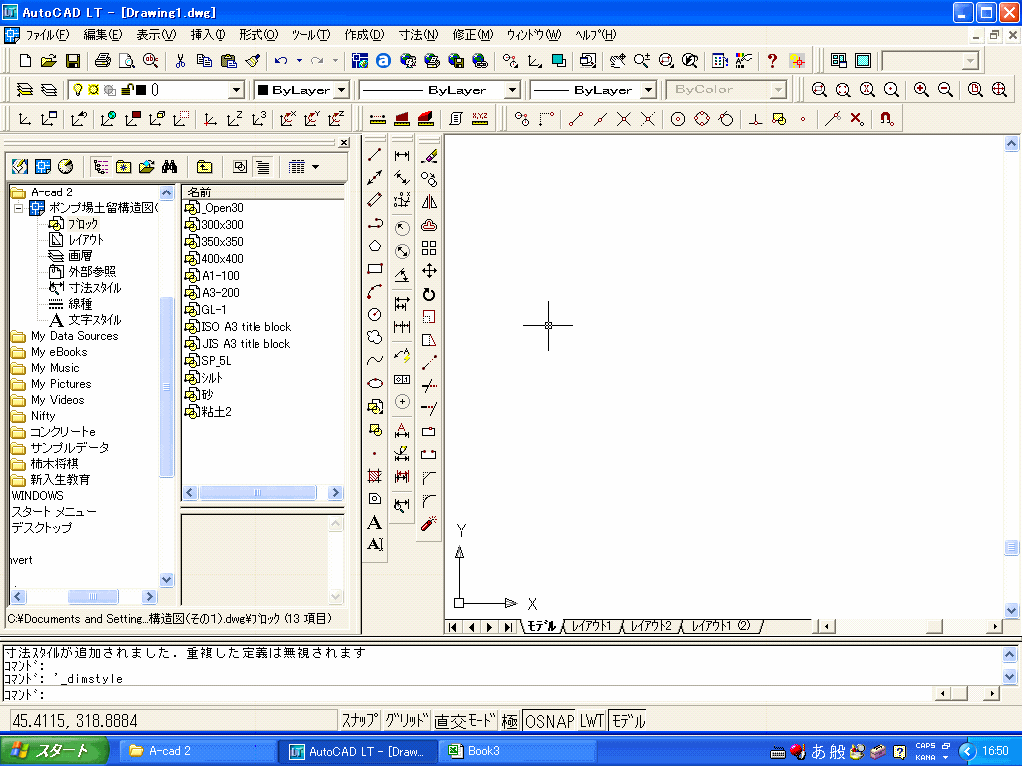Snap to Center object snap icon

(x=678, y=119)
